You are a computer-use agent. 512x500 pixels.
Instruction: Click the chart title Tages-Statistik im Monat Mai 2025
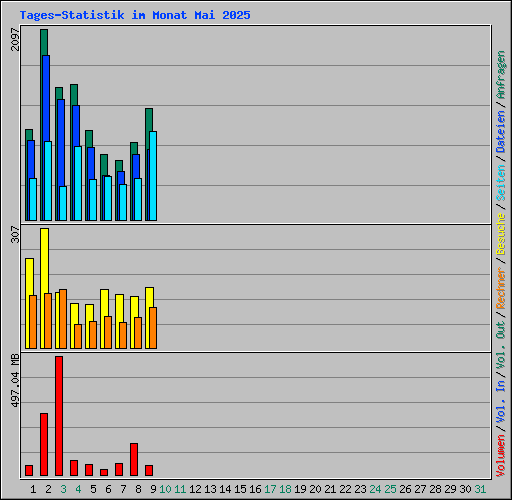[x=135, y=15]
